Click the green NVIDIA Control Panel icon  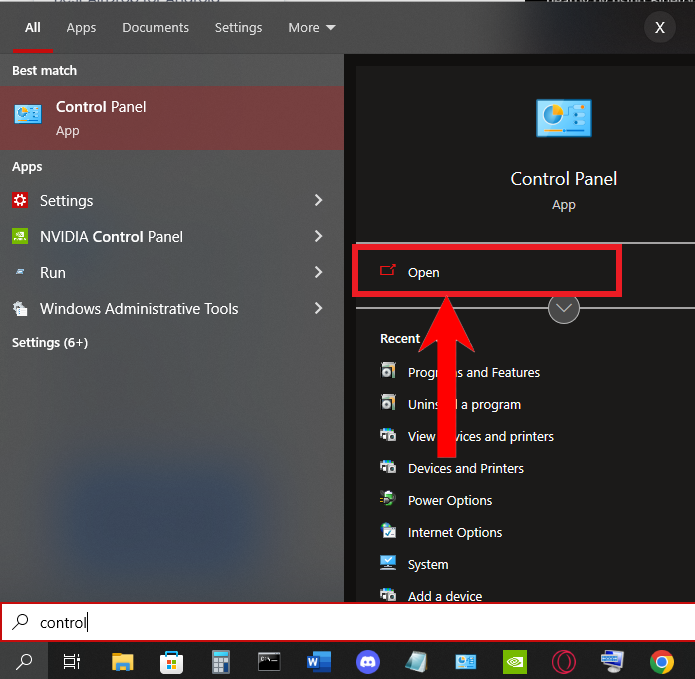pos(20,236)
